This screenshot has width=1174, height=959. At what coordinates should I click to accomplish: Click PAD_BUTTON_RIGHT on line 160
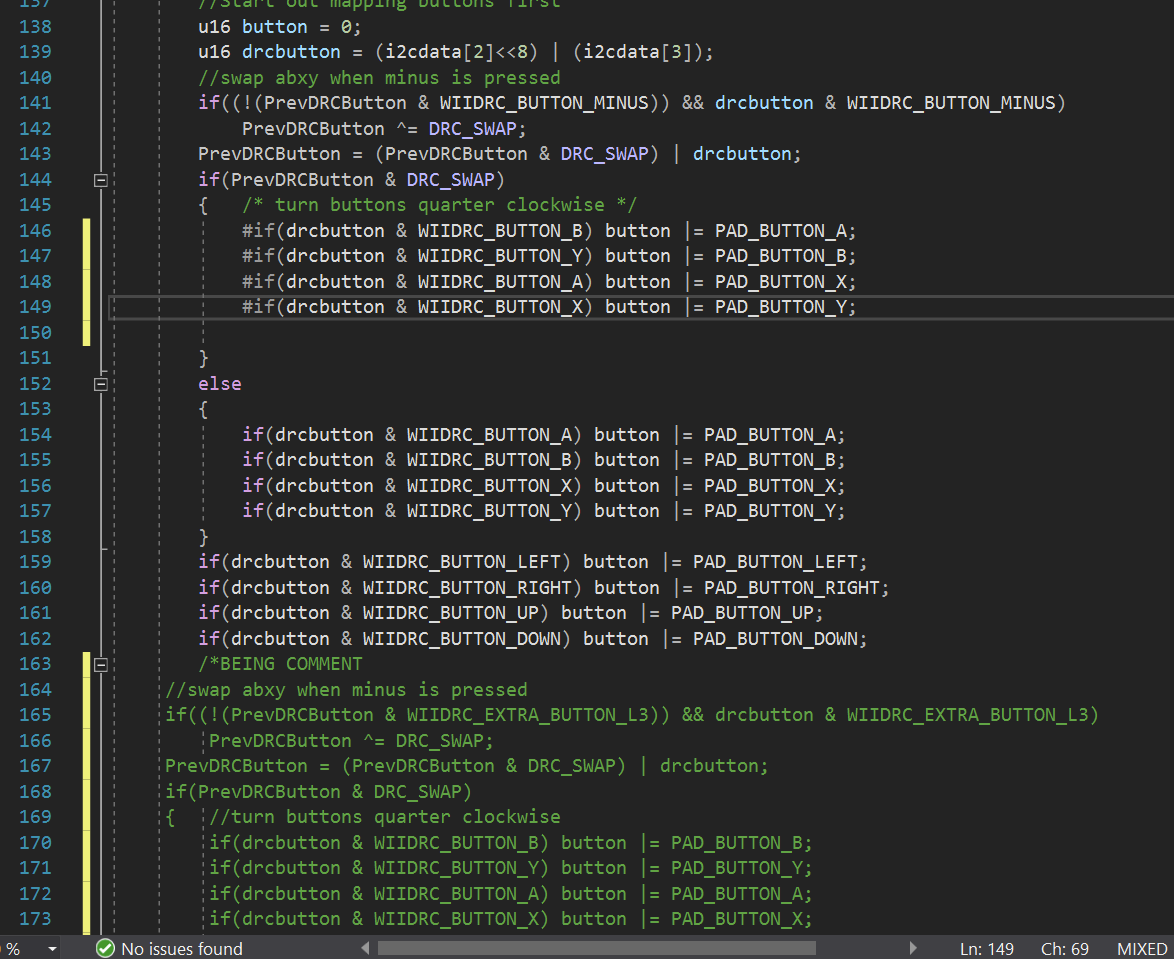(x=791, y=588)
